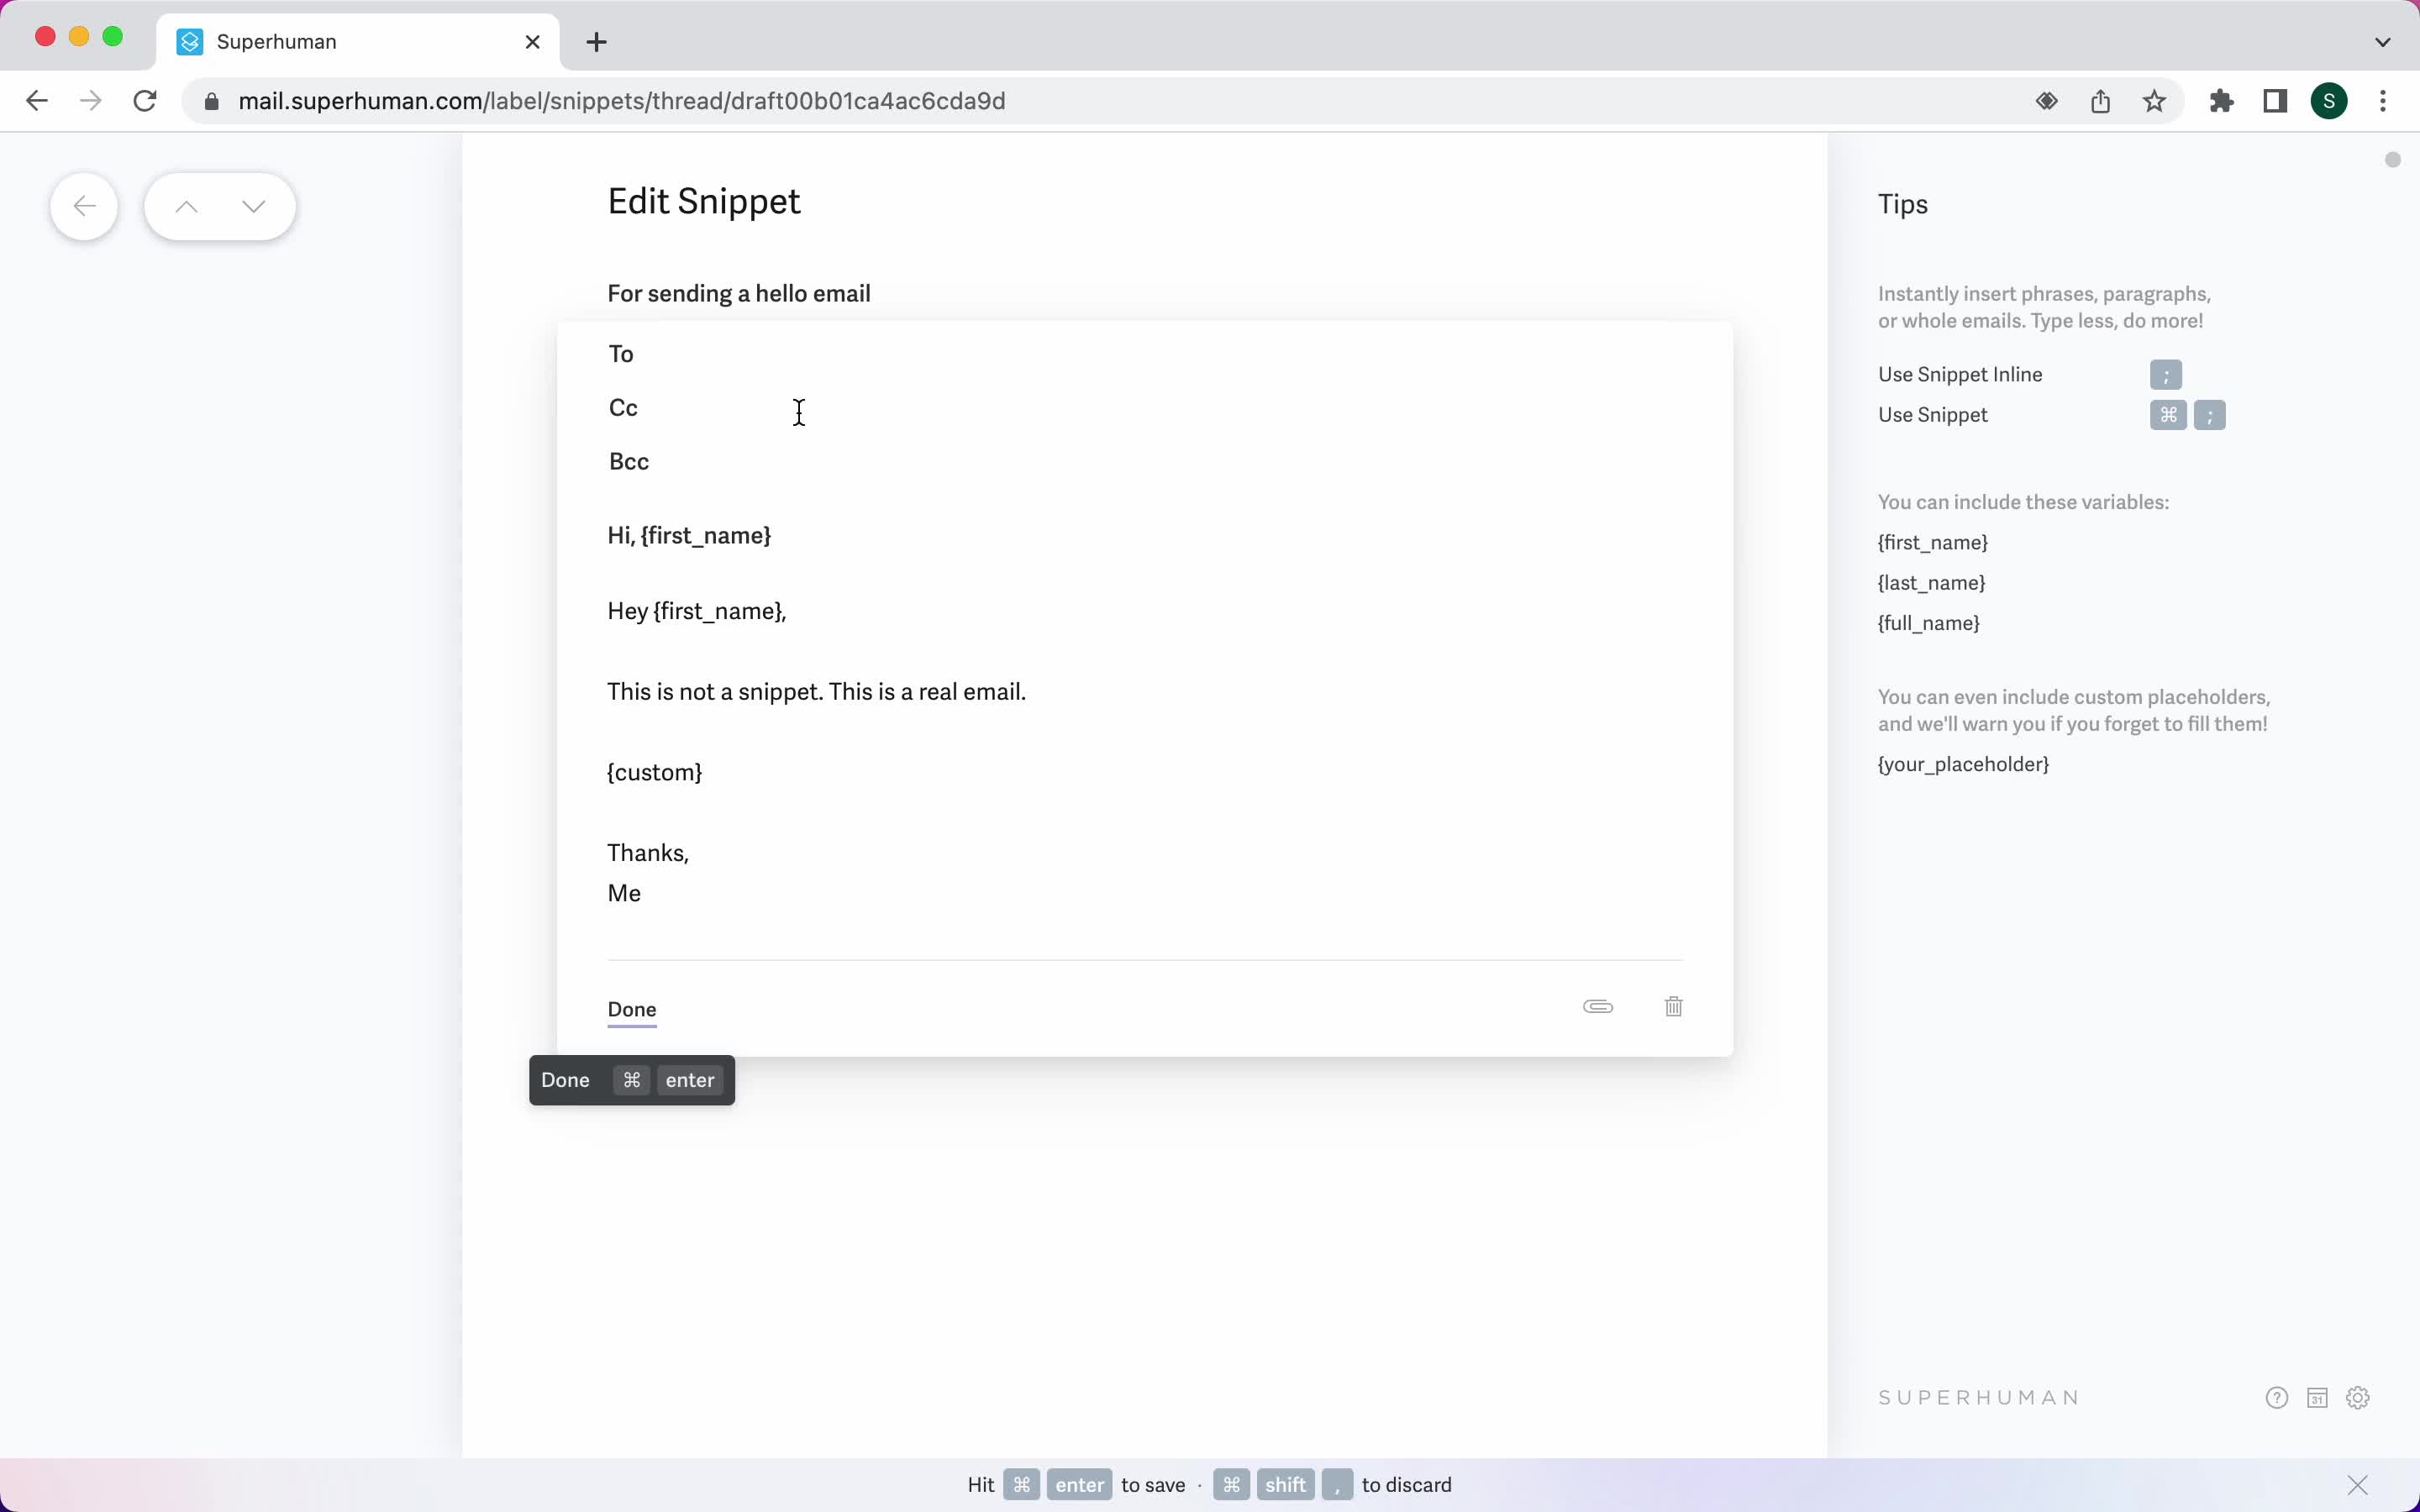Click the extension icon in address bar
This screenshot has height=1512, width=2420.
[x=2046, y=101]
